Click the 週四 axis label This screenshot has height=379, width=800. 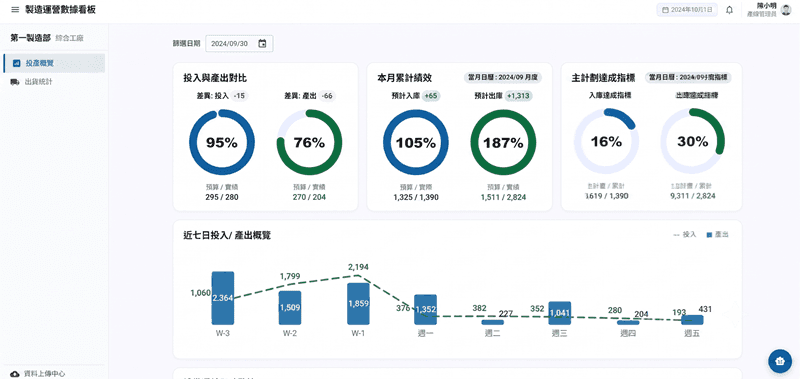[628, 334]
